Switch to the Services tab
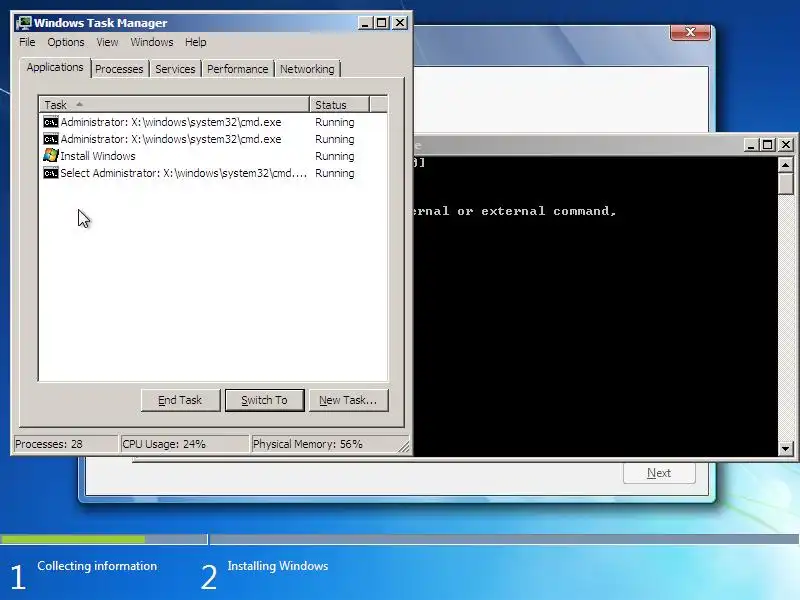The width and height of the screenshot is (800, 600). point(175,69)
